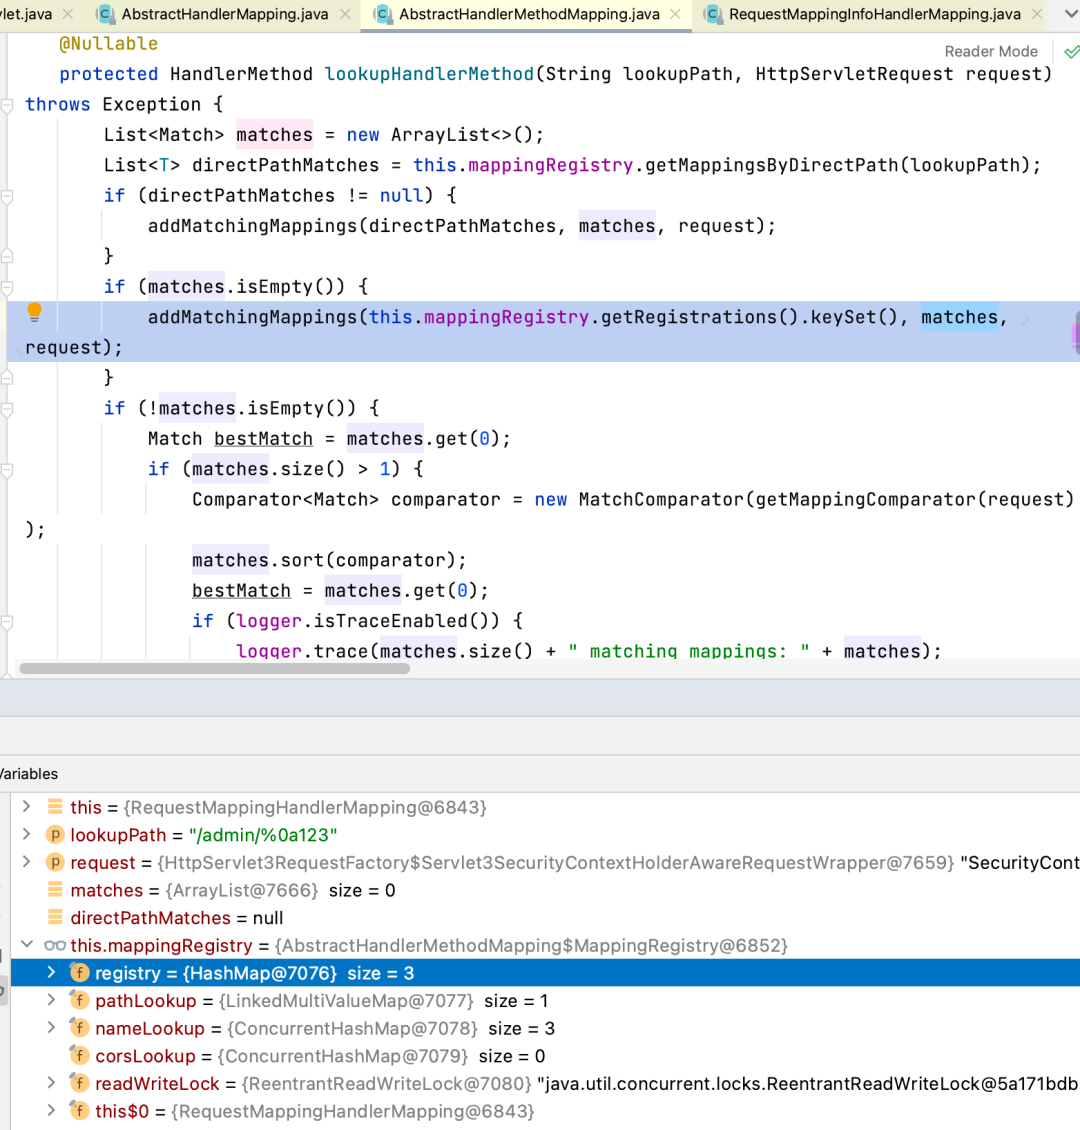Click the variable icon beside matches

(x=55, y=890)
